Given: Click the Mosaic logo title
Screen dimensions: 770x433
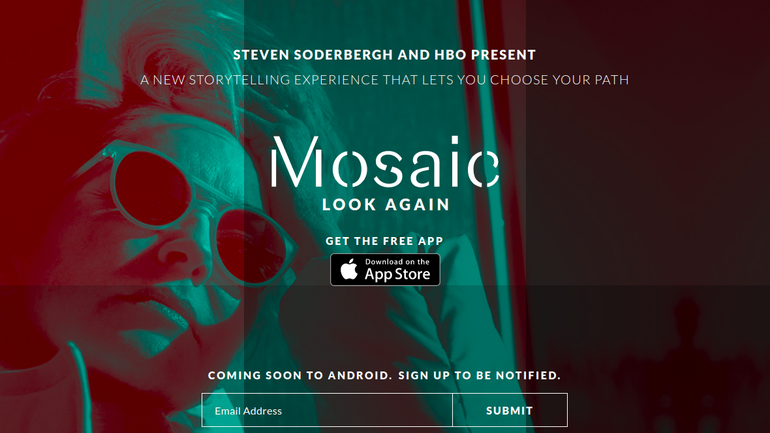Looking at the screenshot, I should [385, 162].
